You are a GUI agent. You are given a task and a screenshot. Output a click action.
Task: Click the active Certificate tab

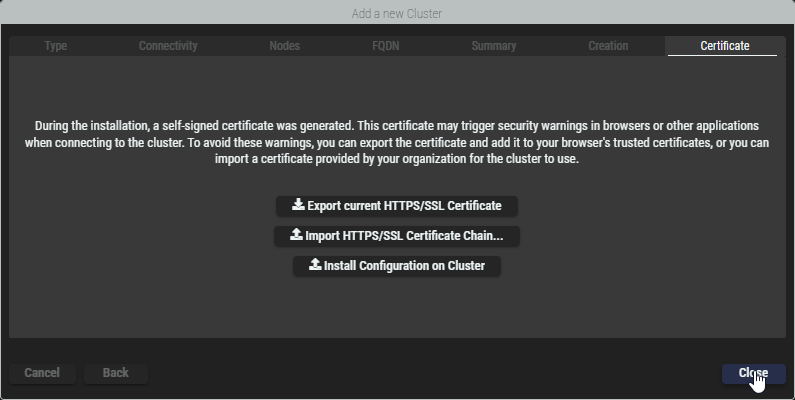(725, 46)
